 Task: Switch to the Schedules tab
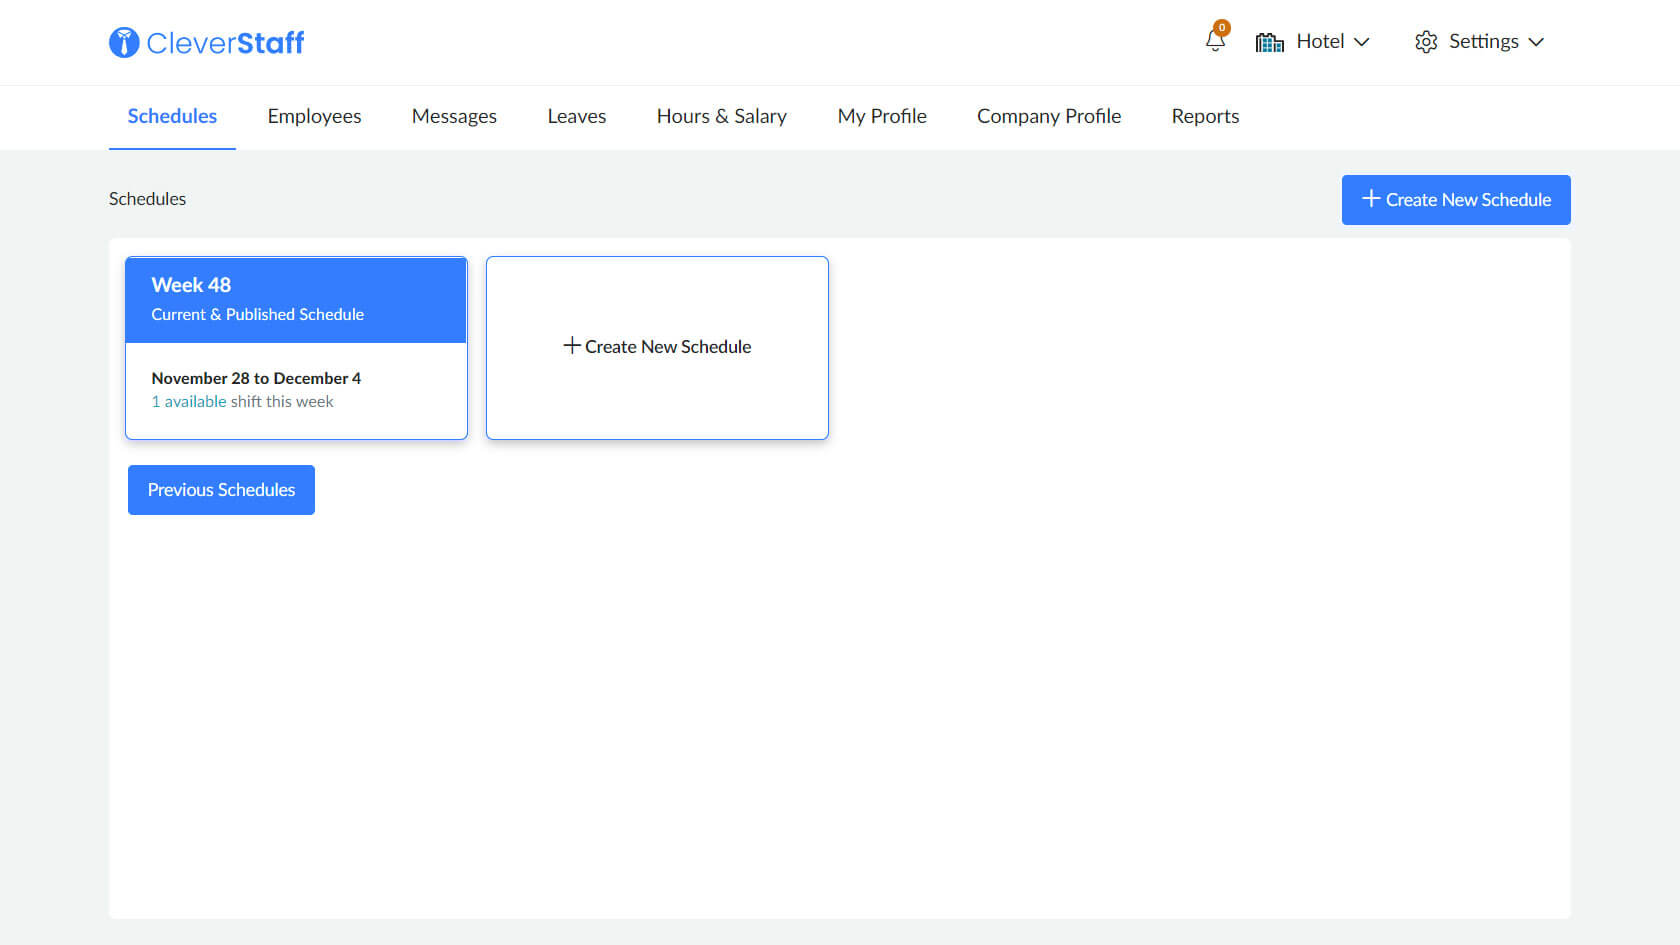click(172, 116)
